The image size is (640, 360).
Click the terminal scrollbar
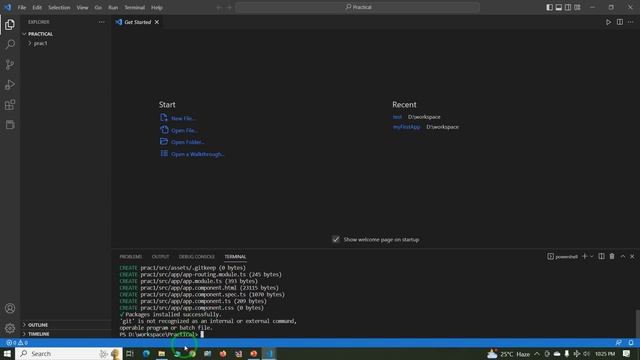(637, 323)
